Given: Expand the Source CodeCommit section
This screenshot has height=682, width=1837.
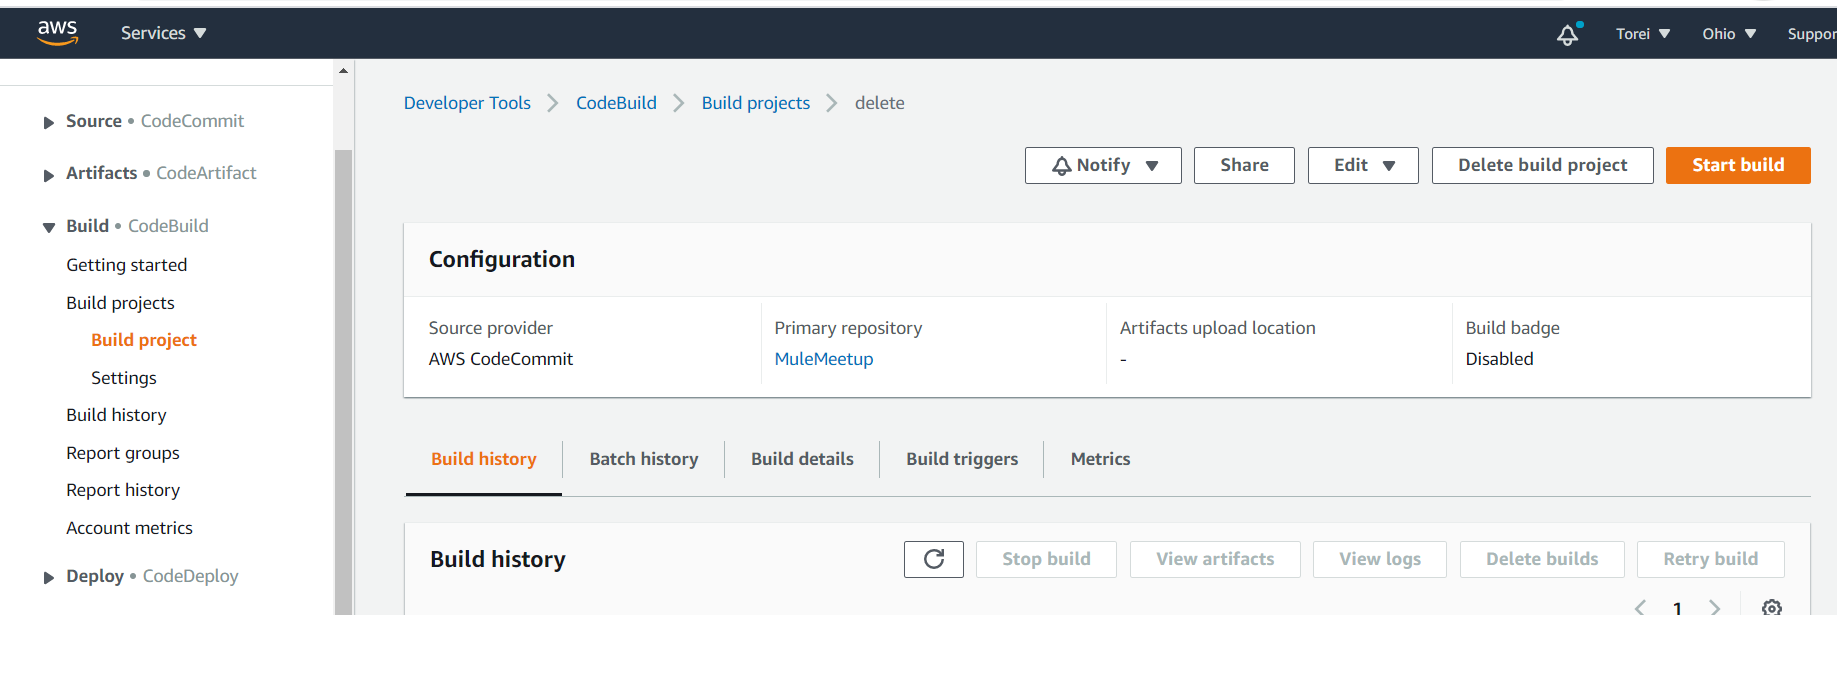Looking at the screenshot, I should [x=48, y=122].
